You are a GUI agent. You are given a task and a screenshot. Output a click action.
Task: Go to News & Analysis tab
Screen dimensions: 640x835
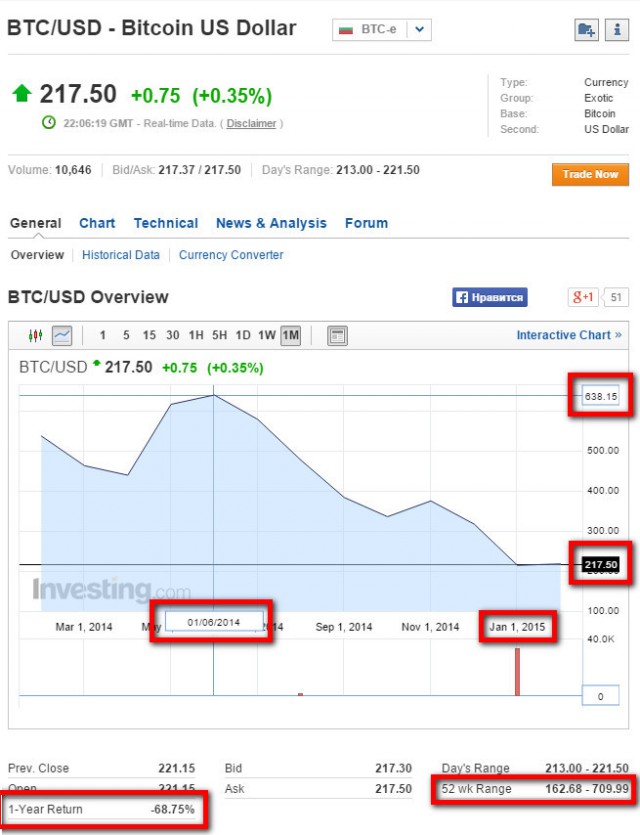271,223
